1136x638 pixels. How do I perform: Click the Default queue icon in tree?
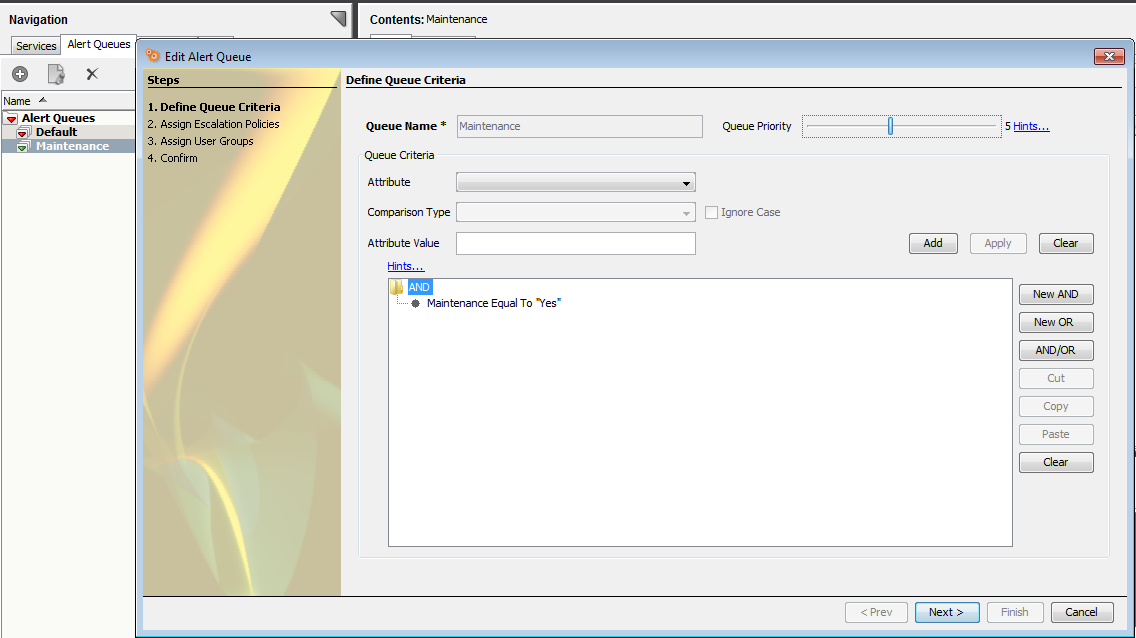24,133
